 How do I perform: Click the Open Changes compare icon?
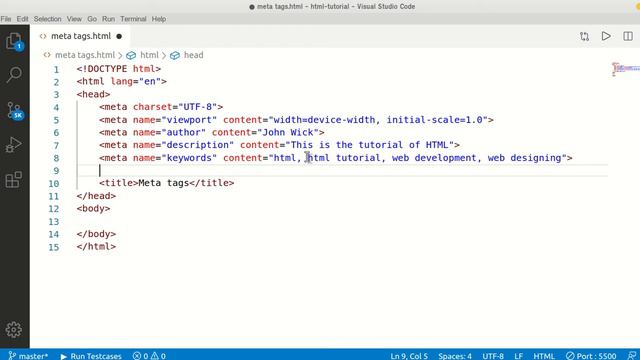(584, 36)
